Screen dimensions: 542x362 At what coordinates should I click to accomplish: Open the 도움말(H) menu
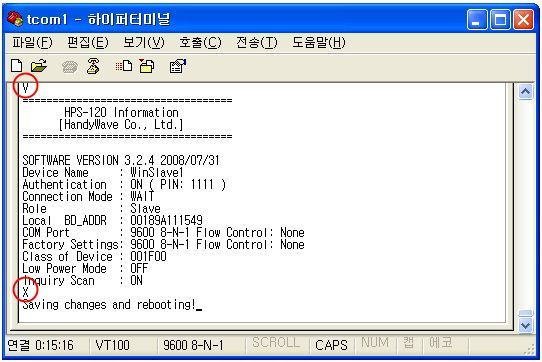(x=319, y=43)
